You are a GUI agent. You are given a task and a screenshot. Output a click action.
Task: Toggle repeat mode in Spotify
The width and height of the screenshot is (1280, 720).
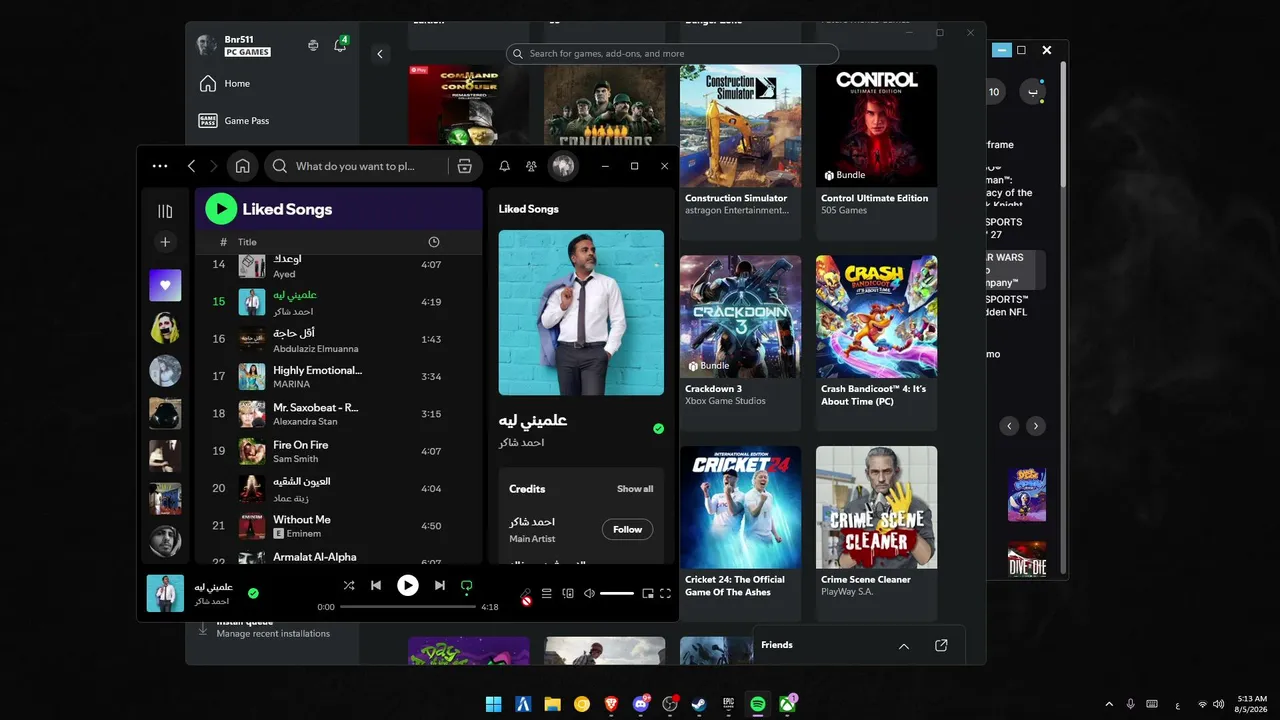pyautogui.click(x=466, y=586)
